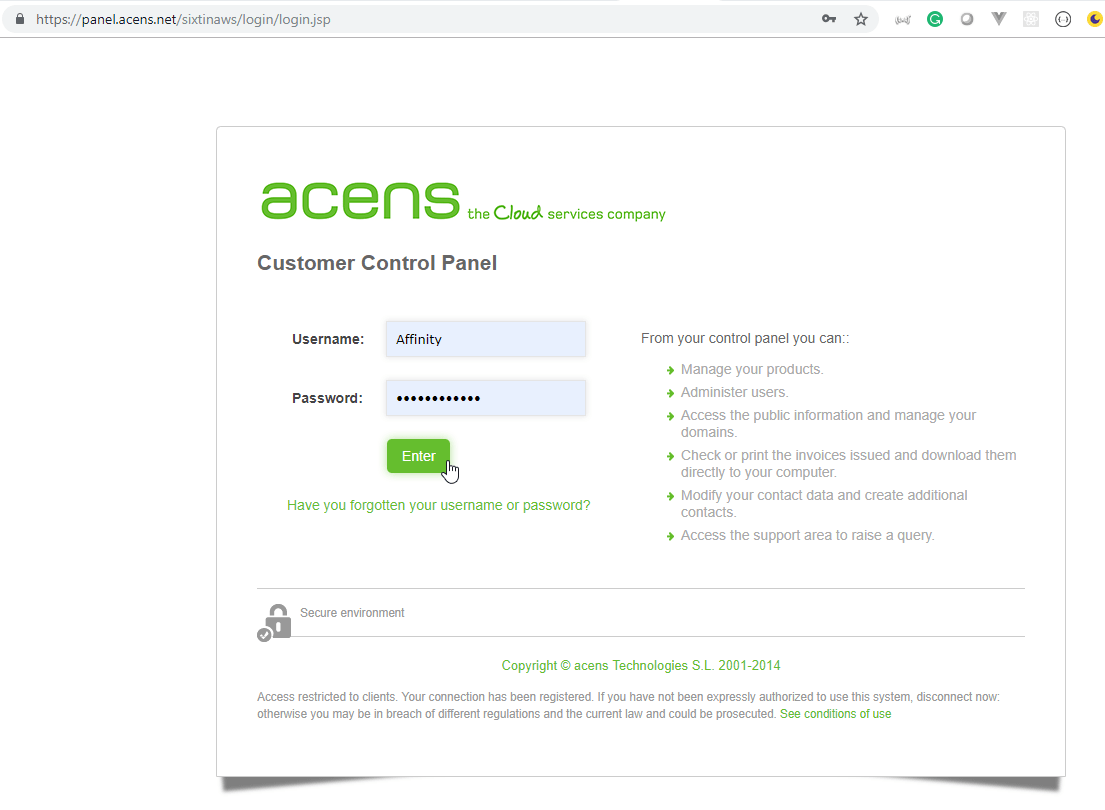Screen dimensions: 1105x810
Task: Focus the Password input field
Action: (485, 398)
